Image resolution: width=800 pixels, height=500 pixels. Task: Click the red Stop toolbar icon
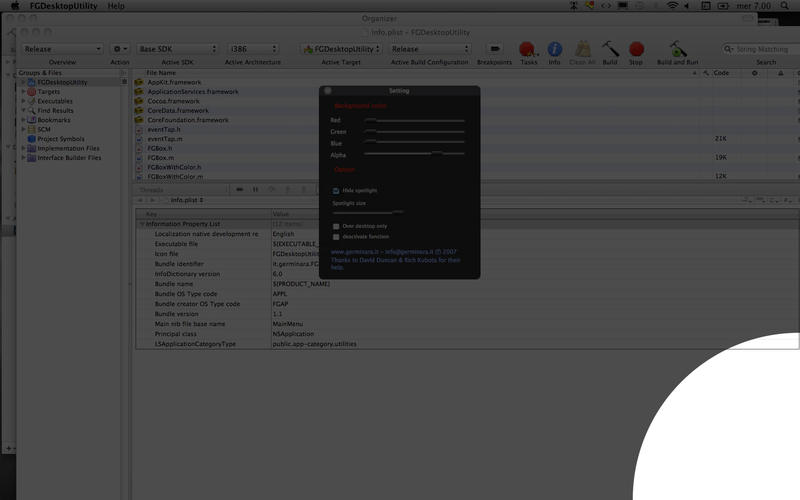click(x=636, y=49)
